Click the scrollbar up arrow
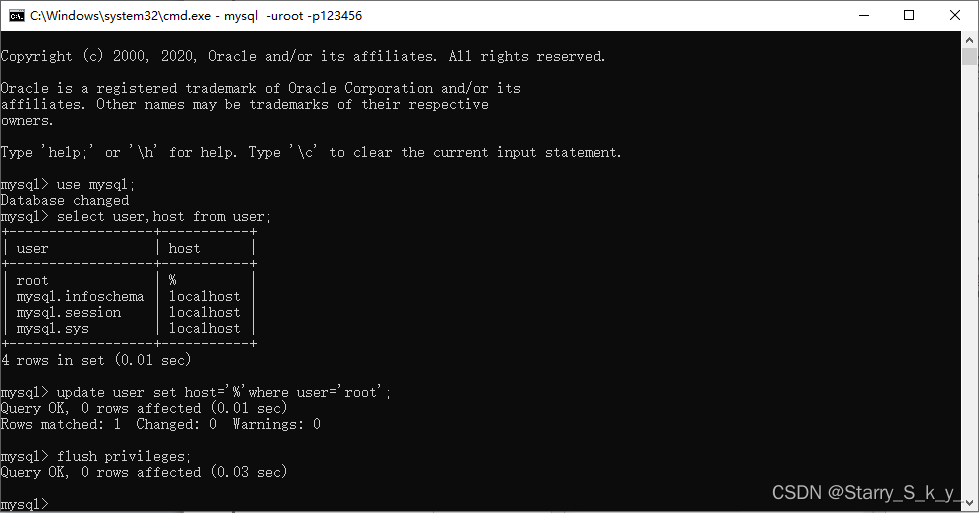This screenshot has height=513, width=979. pos(970,39)
